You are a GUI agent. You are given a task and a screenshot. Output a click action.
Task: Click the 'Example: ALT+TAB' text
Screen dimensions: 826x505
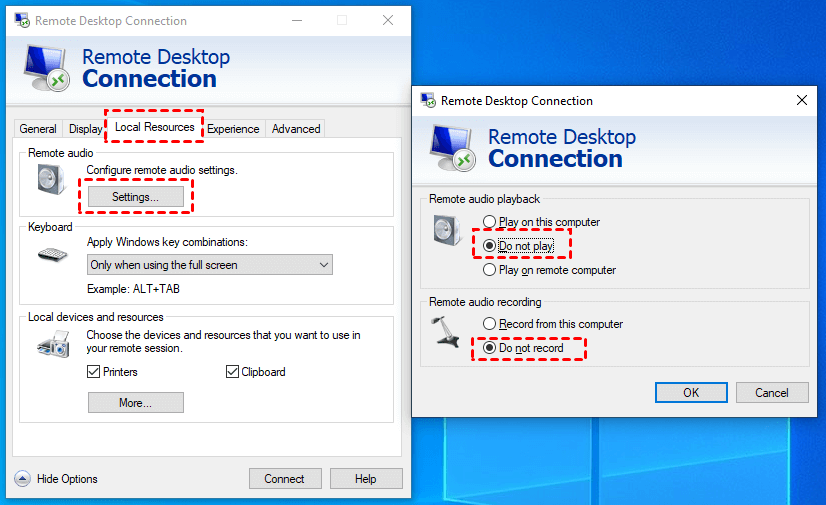[133, 289]
